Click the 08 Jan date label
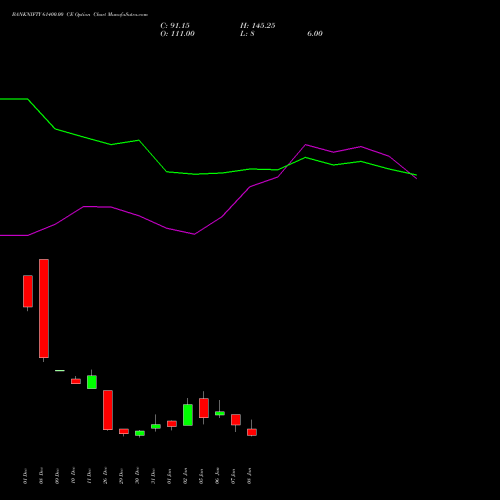Image resolution: width=500 pixels, height=500 pixels. click(x=249, y=476)
